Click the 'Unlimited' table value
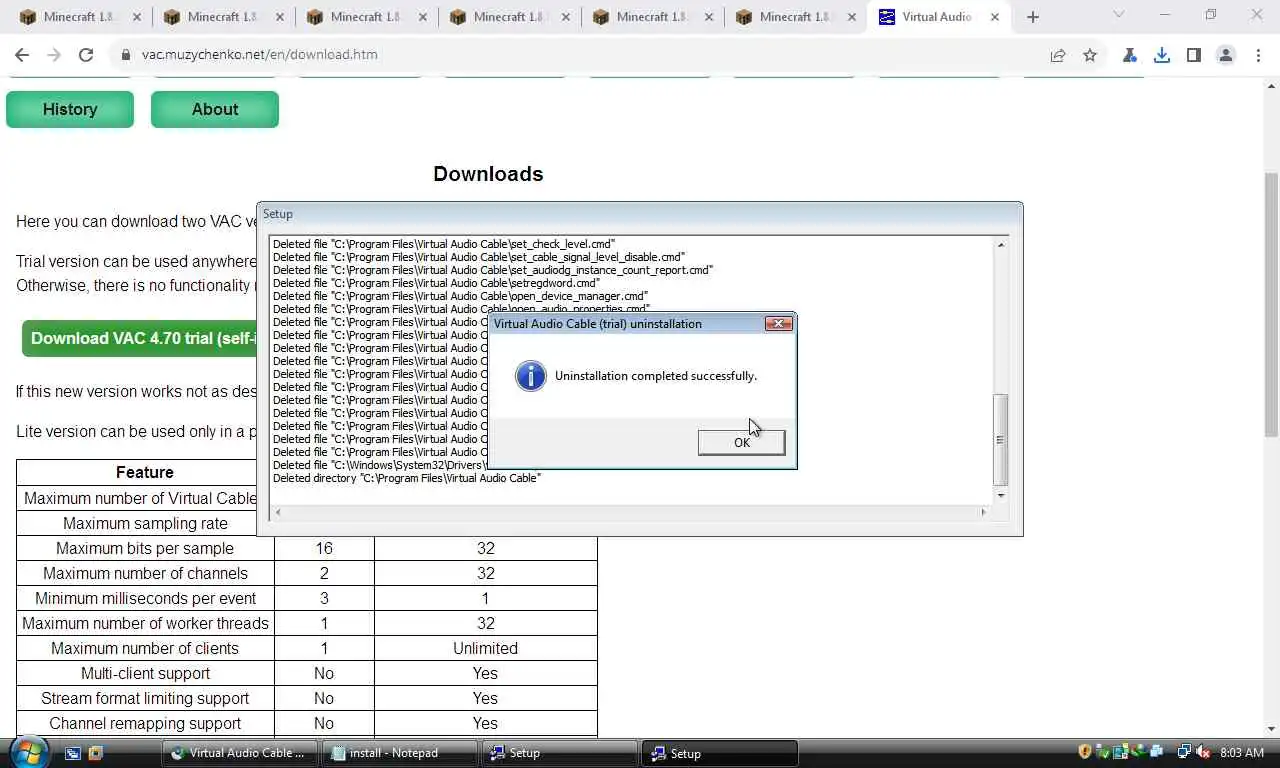The height and width of the screenshot is (768, 1280). (485, 648)
